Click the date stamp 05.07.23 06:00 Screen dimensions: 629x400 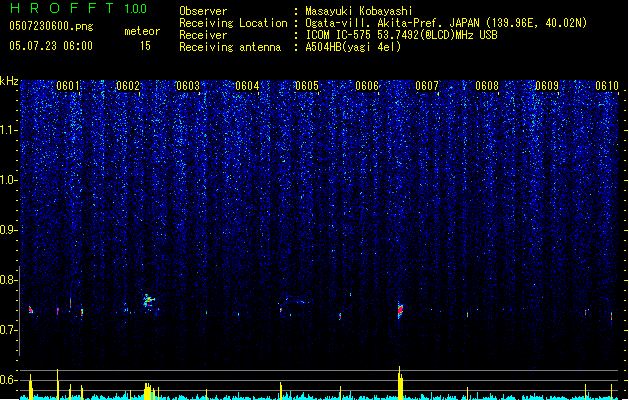(51, 46)
